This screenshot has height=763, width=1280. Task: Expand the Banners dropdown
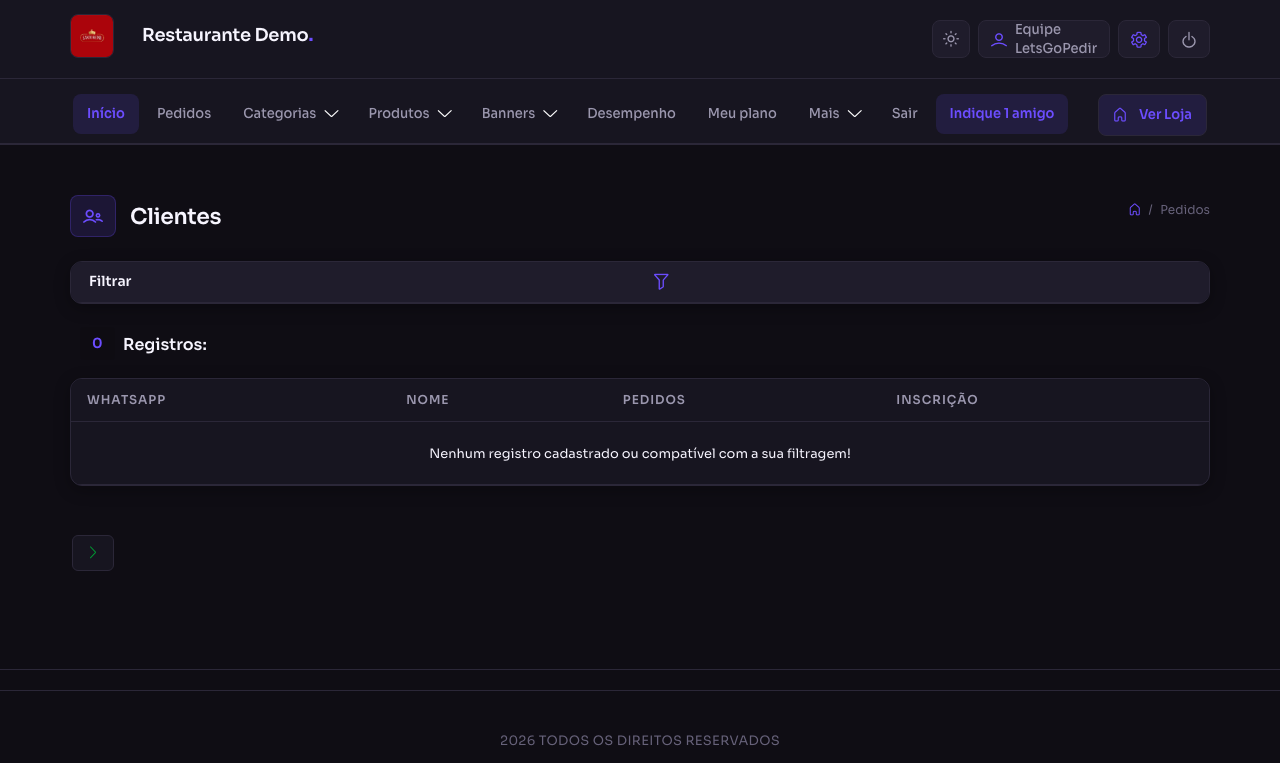tap(519, 114)
